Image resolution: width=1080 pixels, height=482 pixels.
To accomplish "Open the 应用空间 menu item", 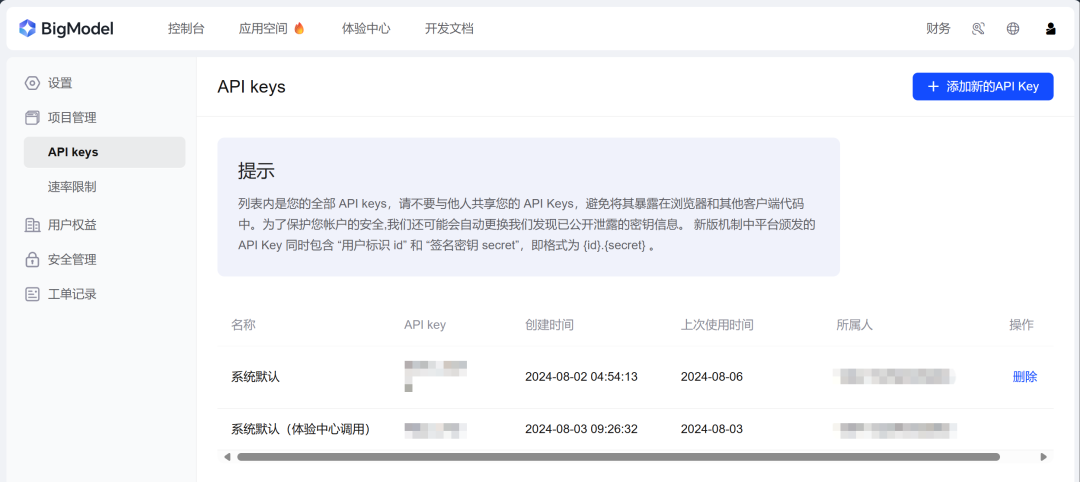I will pyautogui.click(x=263, y=28).
